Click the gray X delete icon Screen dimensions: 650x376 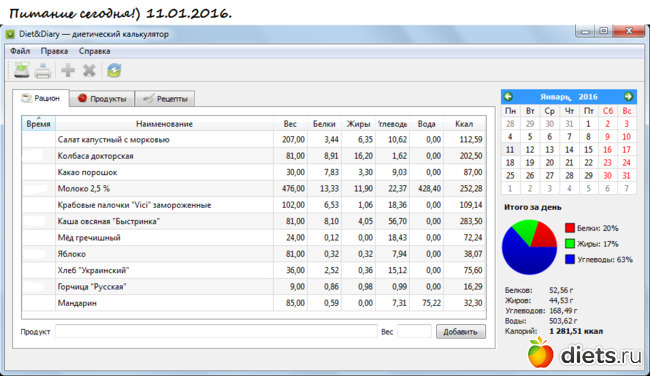click(89, 70)
